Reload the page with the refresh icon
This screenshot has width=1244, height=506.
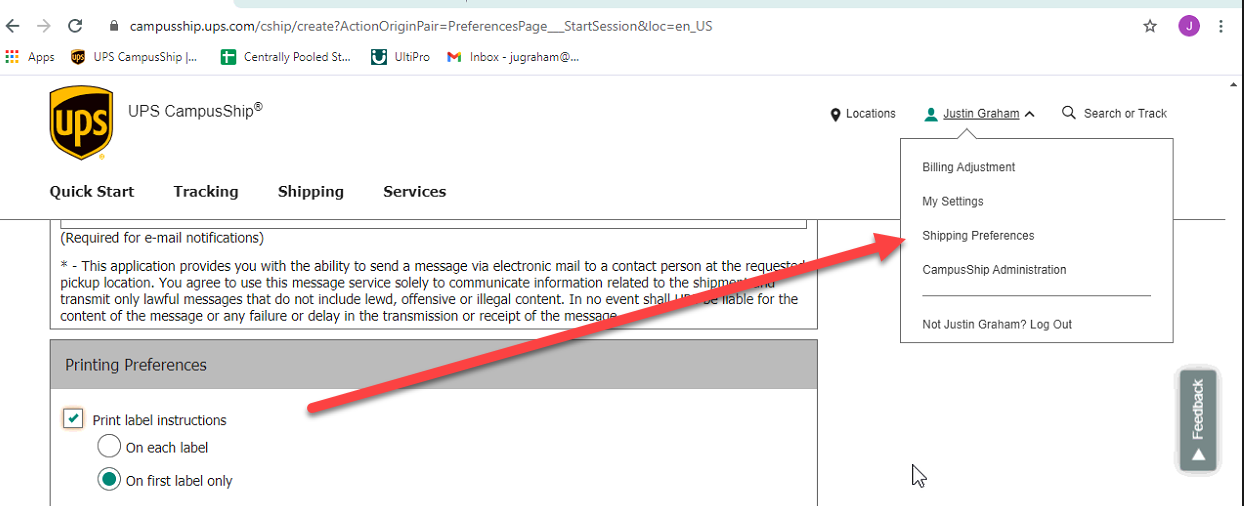(x=75, y=26)
